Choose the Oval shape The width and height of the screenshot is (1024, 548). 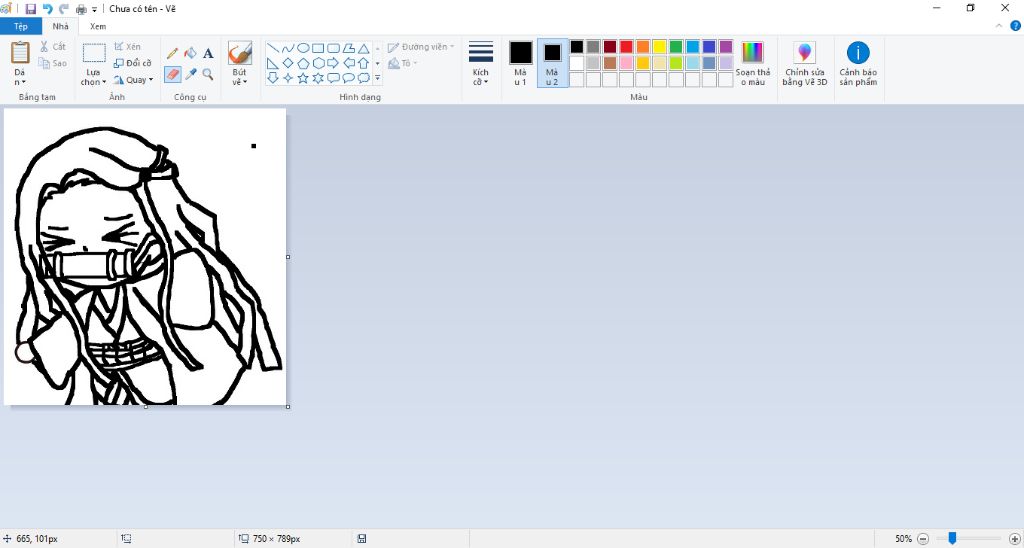(303, 48)
